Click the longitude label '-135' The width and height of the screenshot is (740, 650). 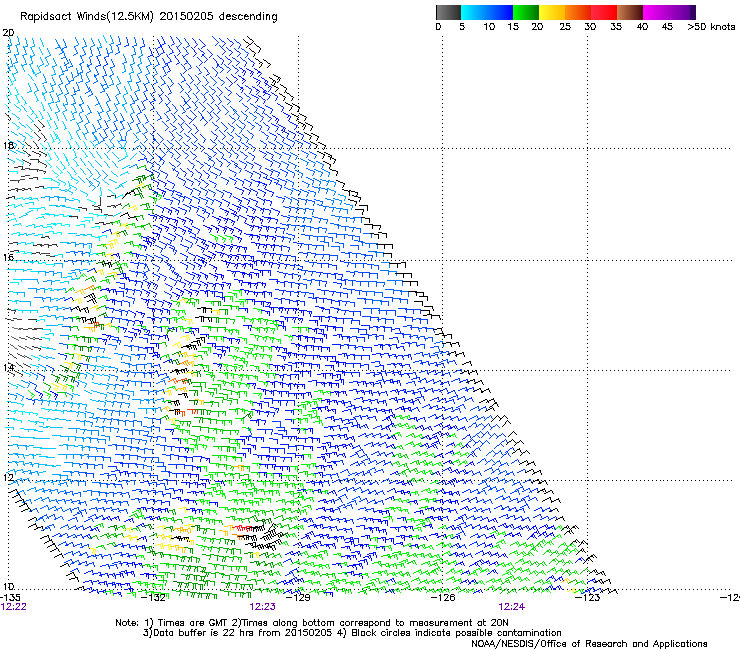click(10, 597)
